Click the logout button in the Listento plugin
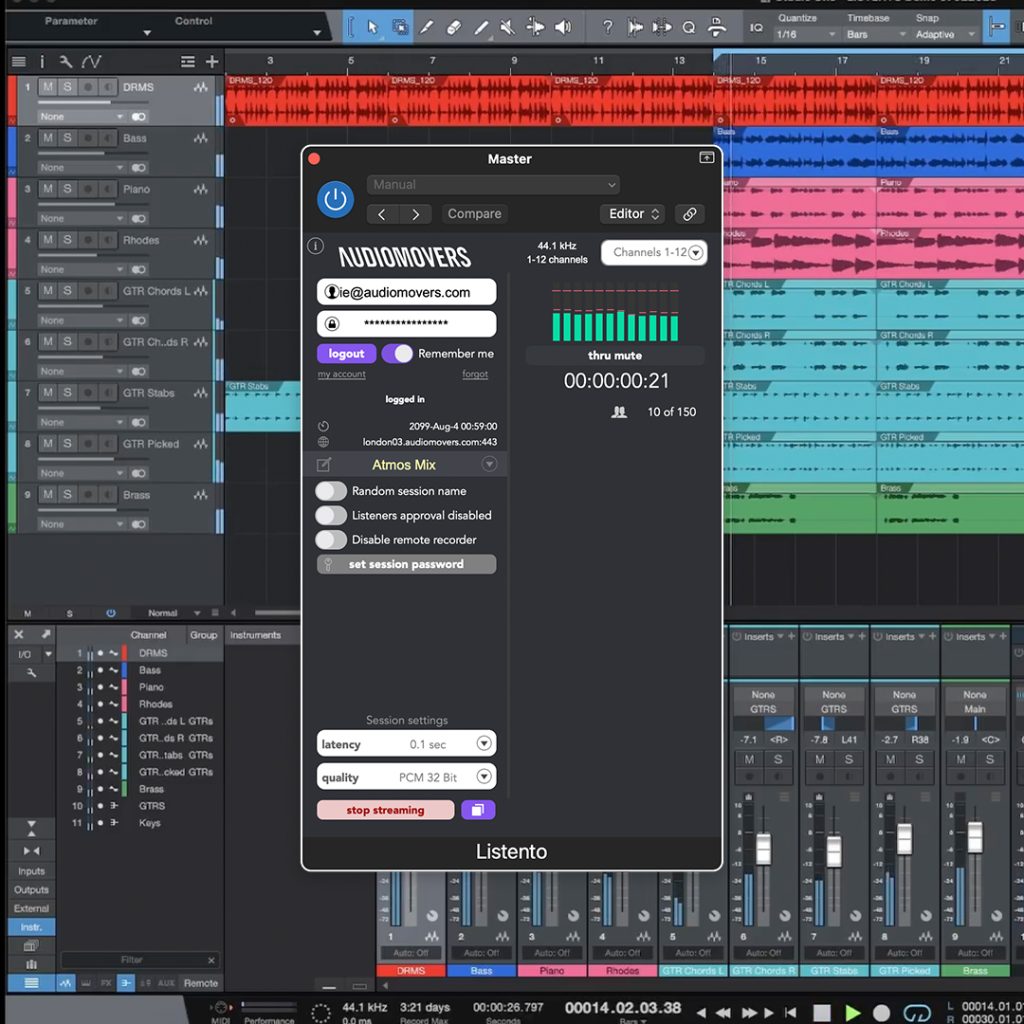1024x1024 pixels. coord(346,353)
